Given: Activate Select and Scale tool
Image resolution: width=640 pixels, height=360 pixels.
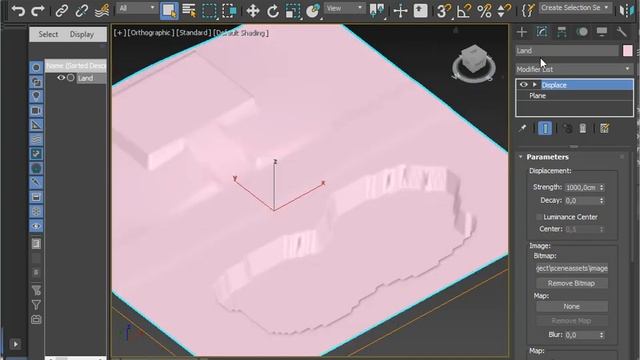Looking at the screenshot, I should coord(293,11).
